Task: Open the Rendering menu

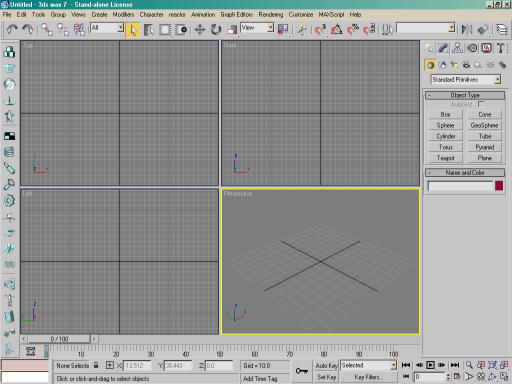Action: 271,14
